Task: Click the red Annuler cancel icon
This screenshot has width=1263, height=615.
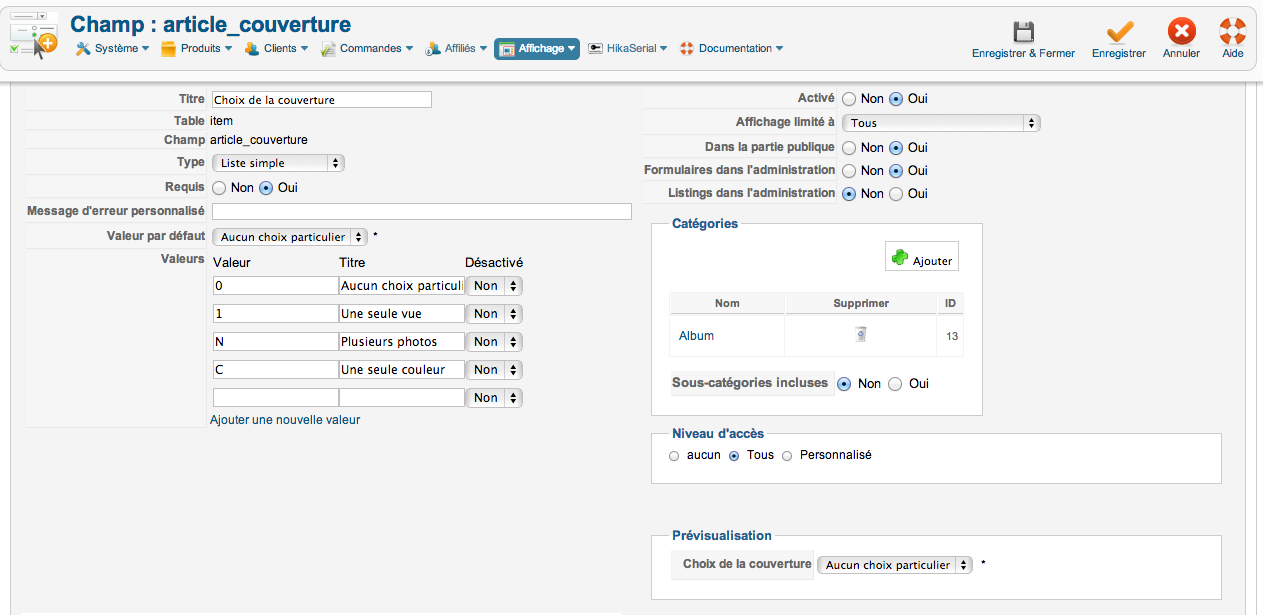Action: [x=1181, y=32]
